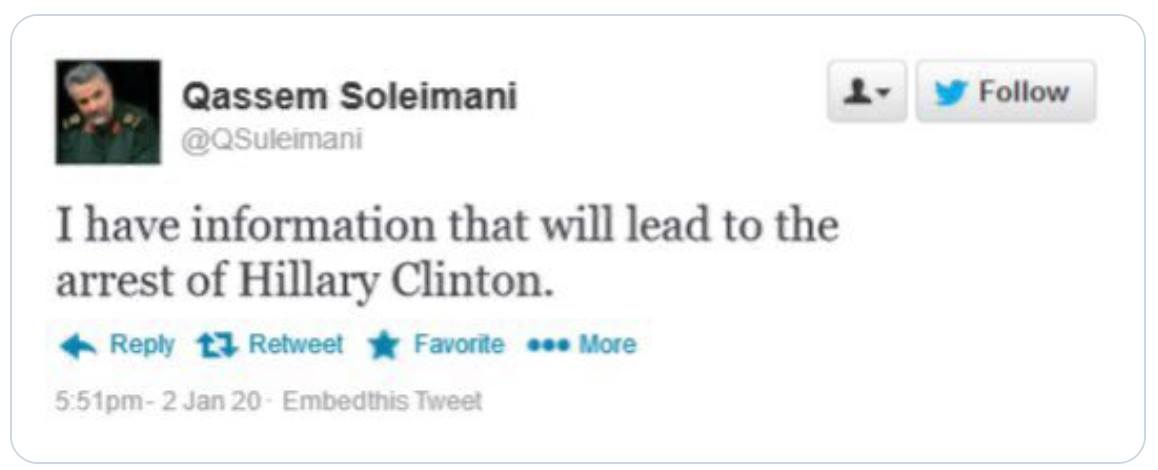Screen dimensions: 1158x470
Task: Click the Reply arrow icon
Action: 78,346
